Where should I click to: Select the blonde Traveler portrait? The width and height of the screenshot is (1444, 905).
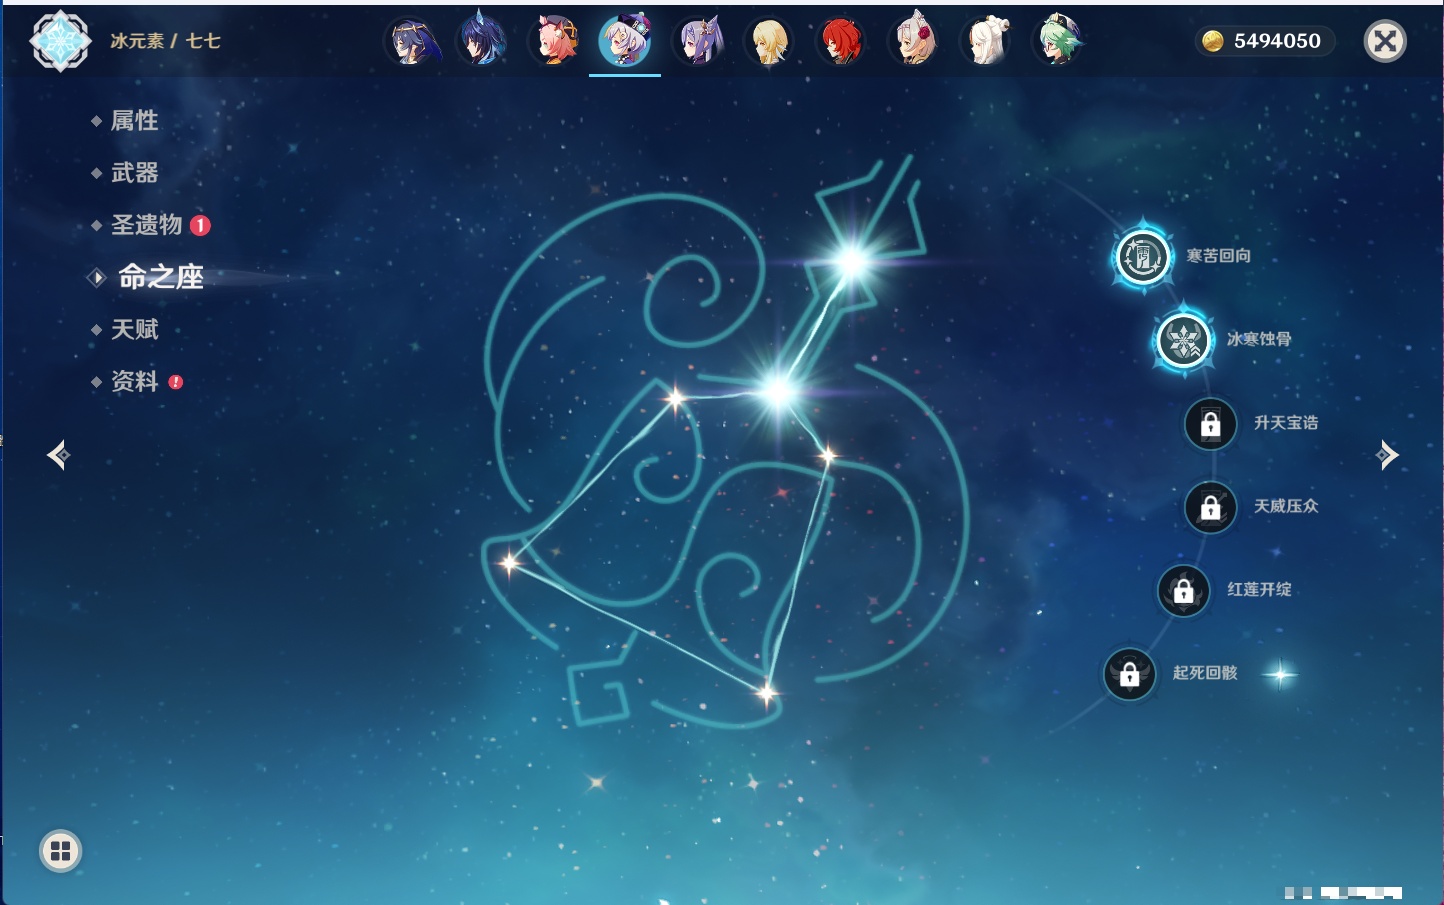coord(769,42)
